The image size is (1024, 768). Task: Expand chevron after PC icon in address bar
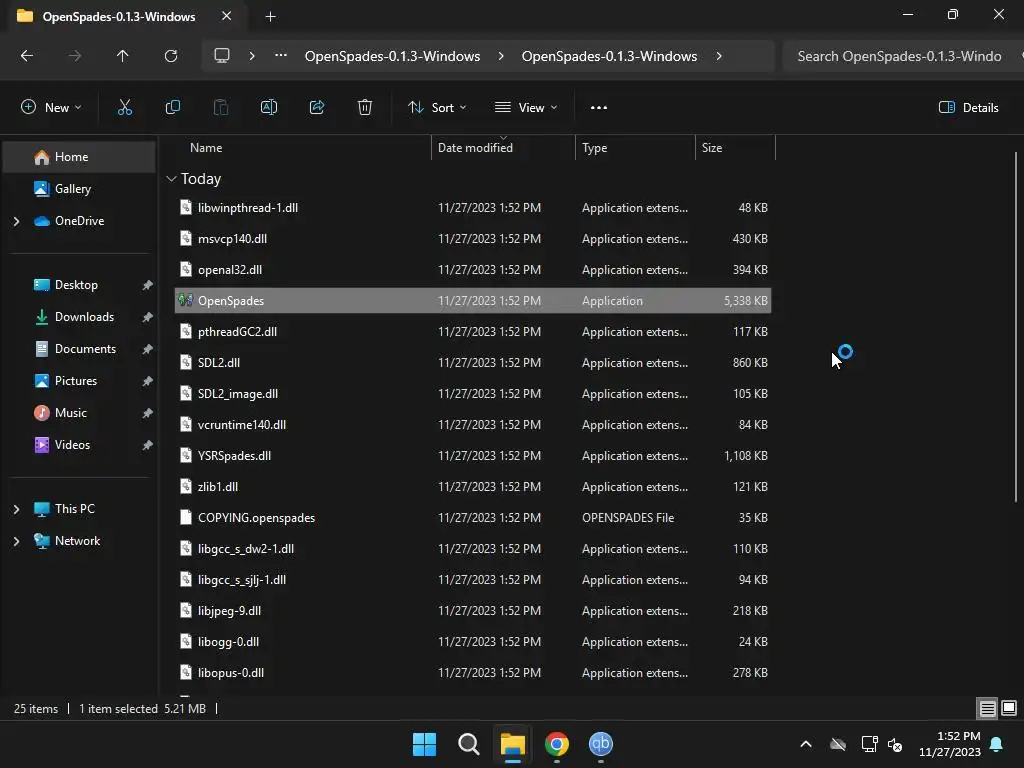point(252,56)
